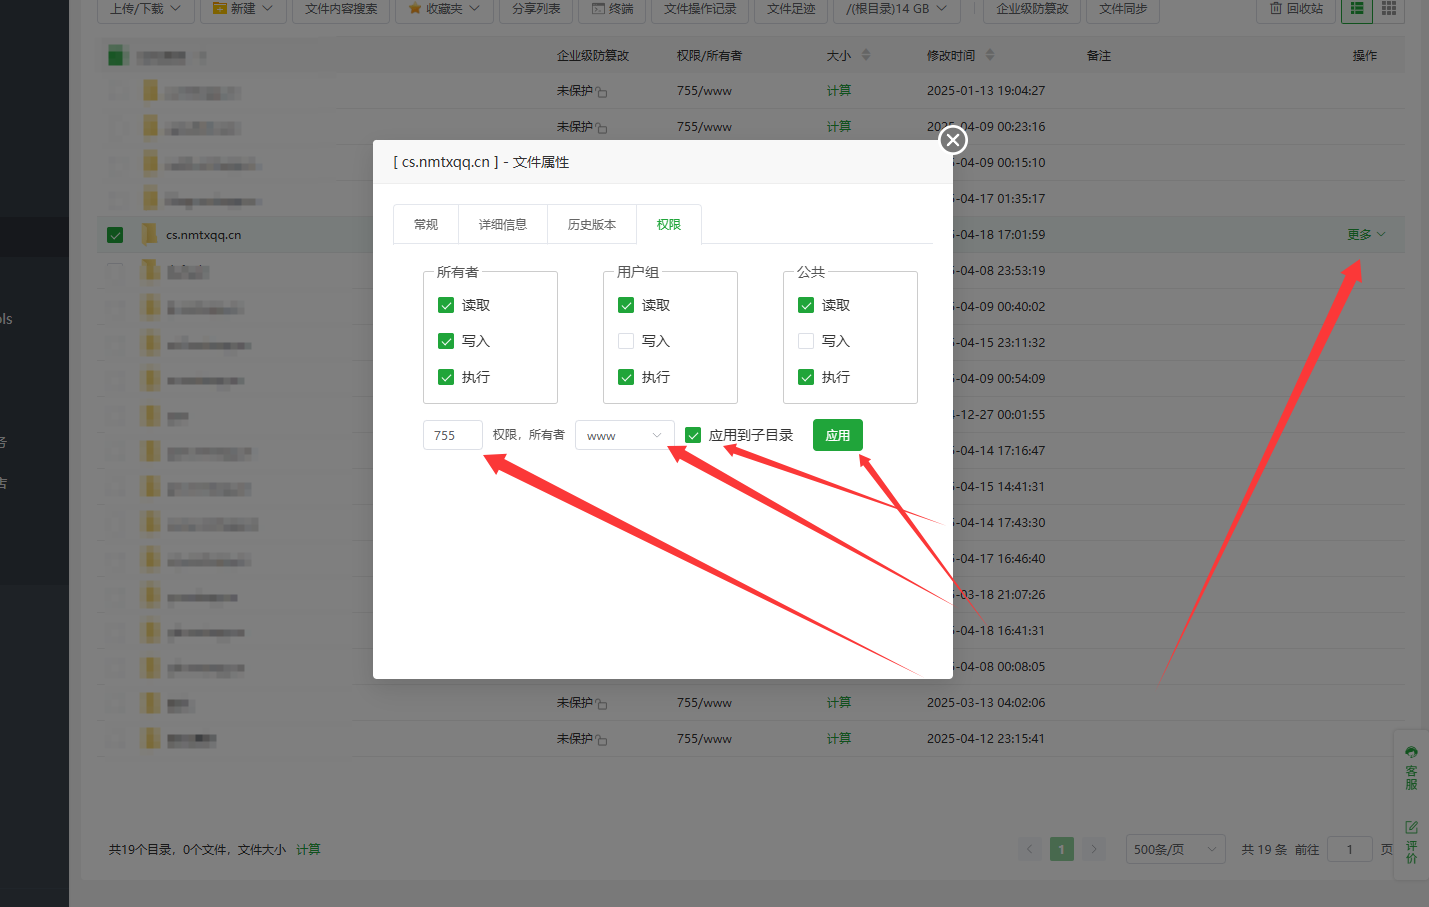The width and height of the screenshot is (1429, 907).
Task: Open the 500条/页 page size dropdown
Action: [x=1175, y=849]
